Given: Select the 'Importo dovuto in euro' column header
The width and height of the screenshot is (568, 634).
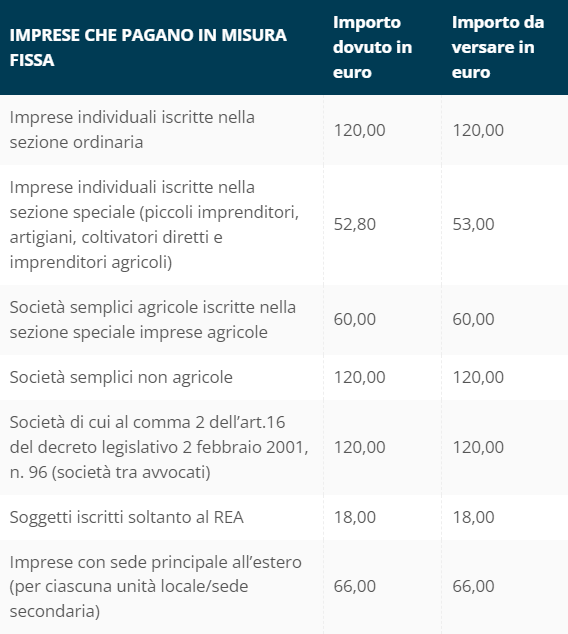Looking at the screenshot, I should [372, 47].
